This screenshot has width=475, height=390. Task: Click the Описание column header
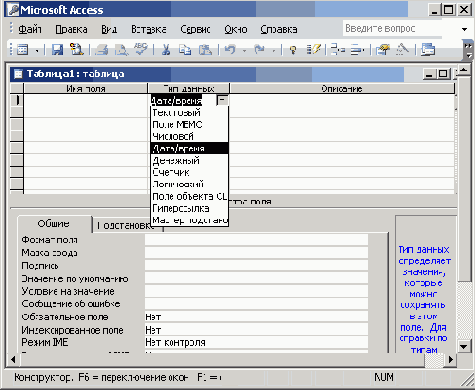point(342,89)
